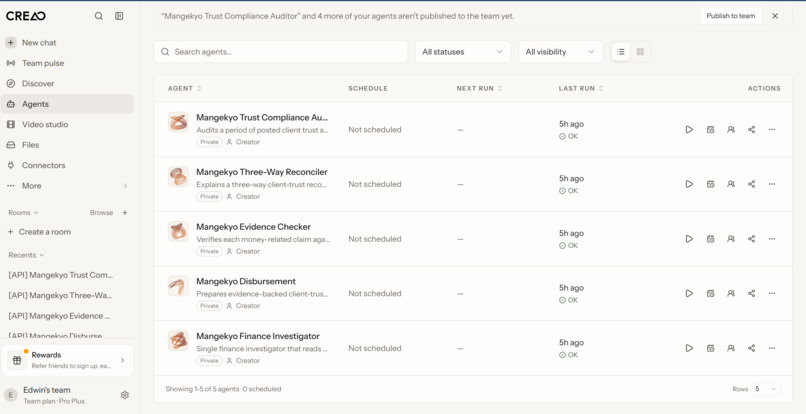The height and width of the screenshot is (414, 806).
Task: Run the Mangekyo Finance Investigator agent
Action: tap(689, 348)
